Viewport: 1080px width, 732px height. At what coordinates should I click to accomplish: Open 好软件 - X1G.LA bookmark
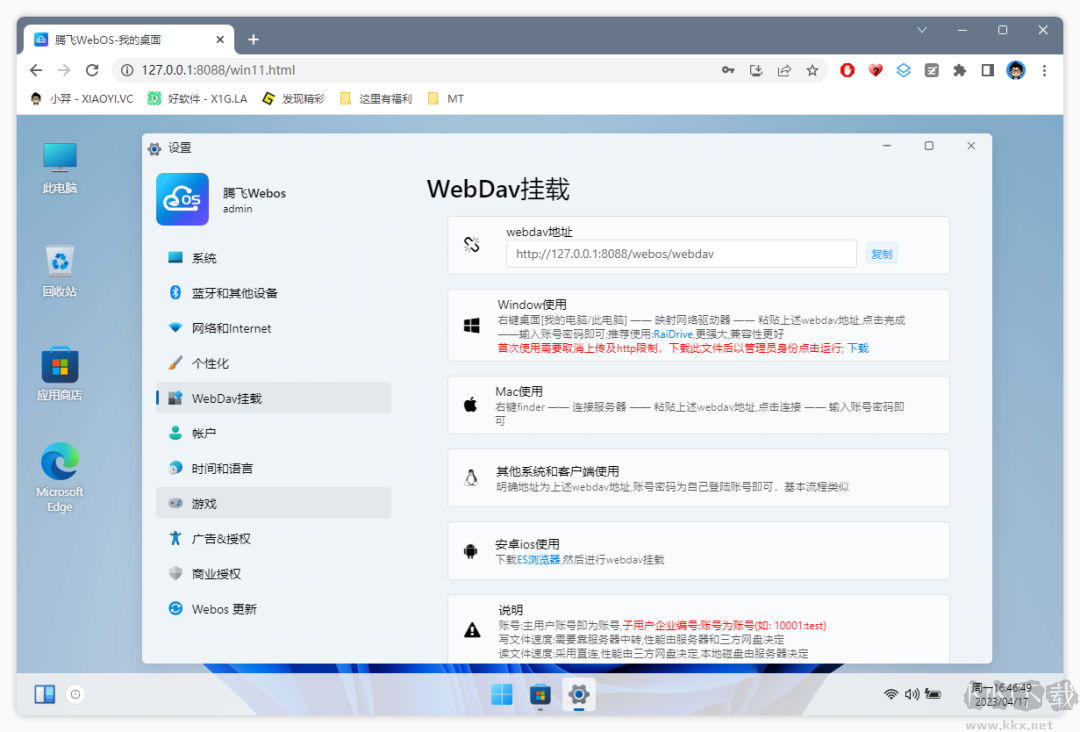click(x=198, y=99)
